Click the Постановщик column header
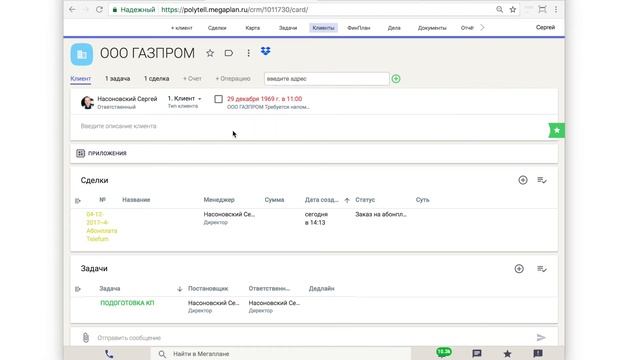 (208, 289)
